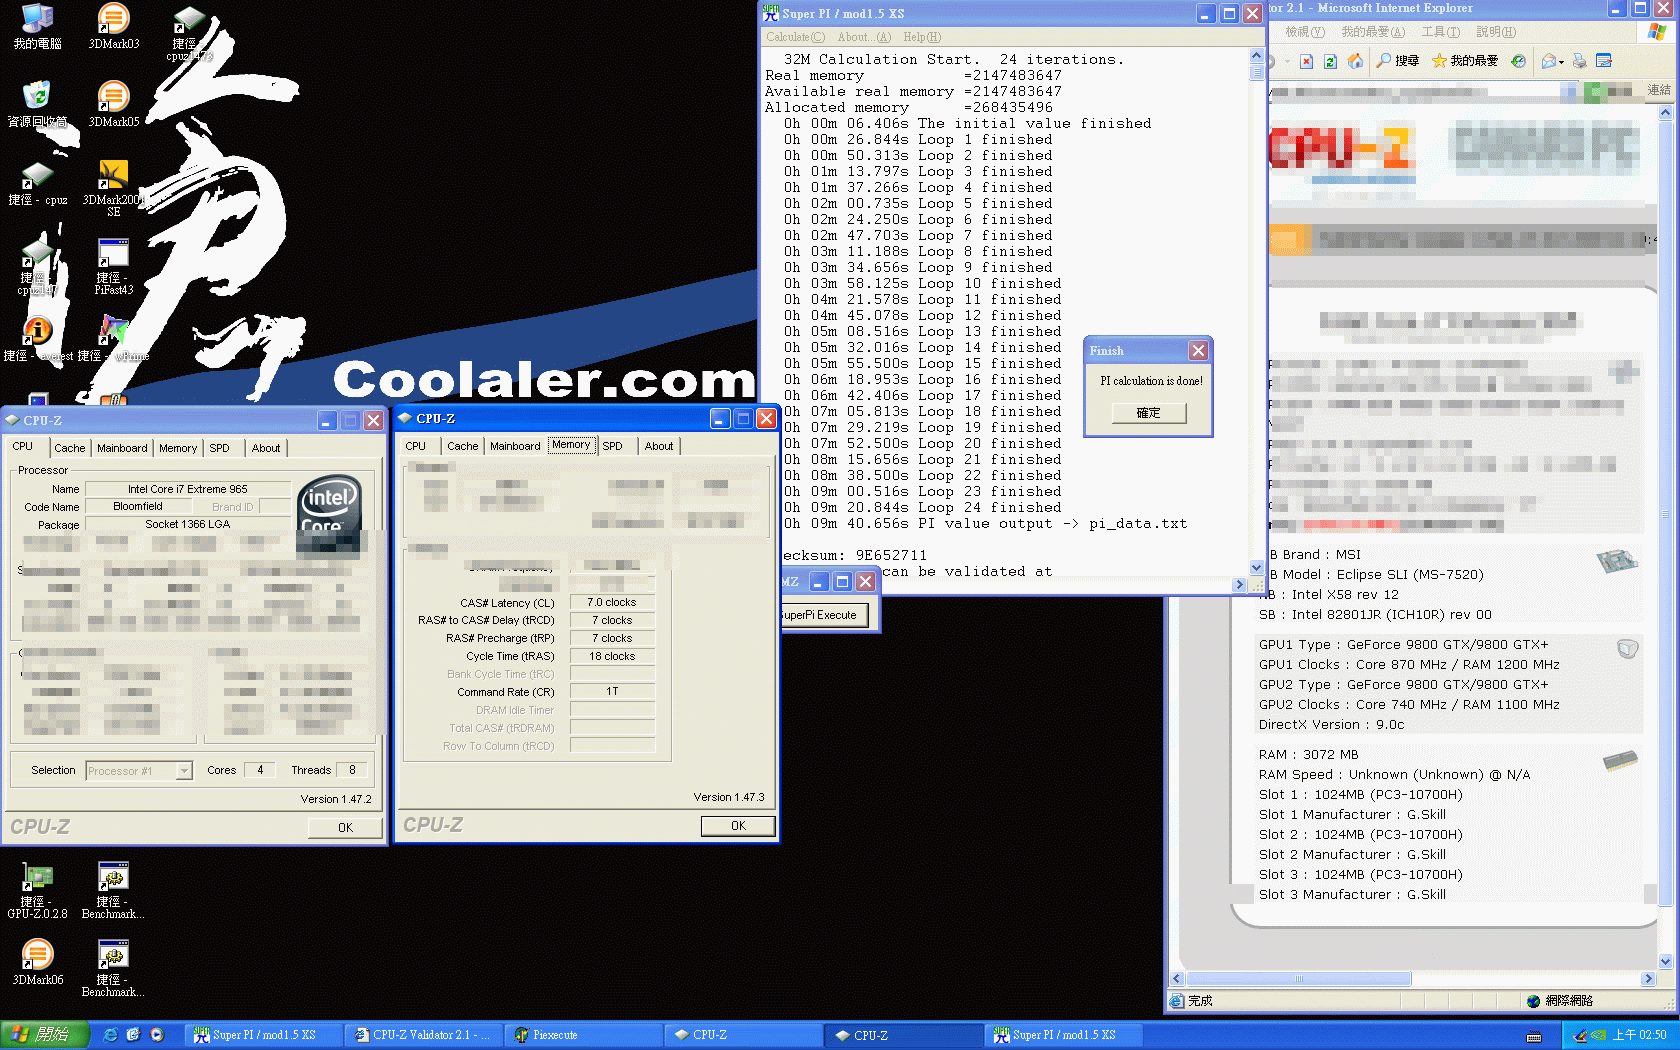Click the Cycle Time 18 clocks field

612,657
